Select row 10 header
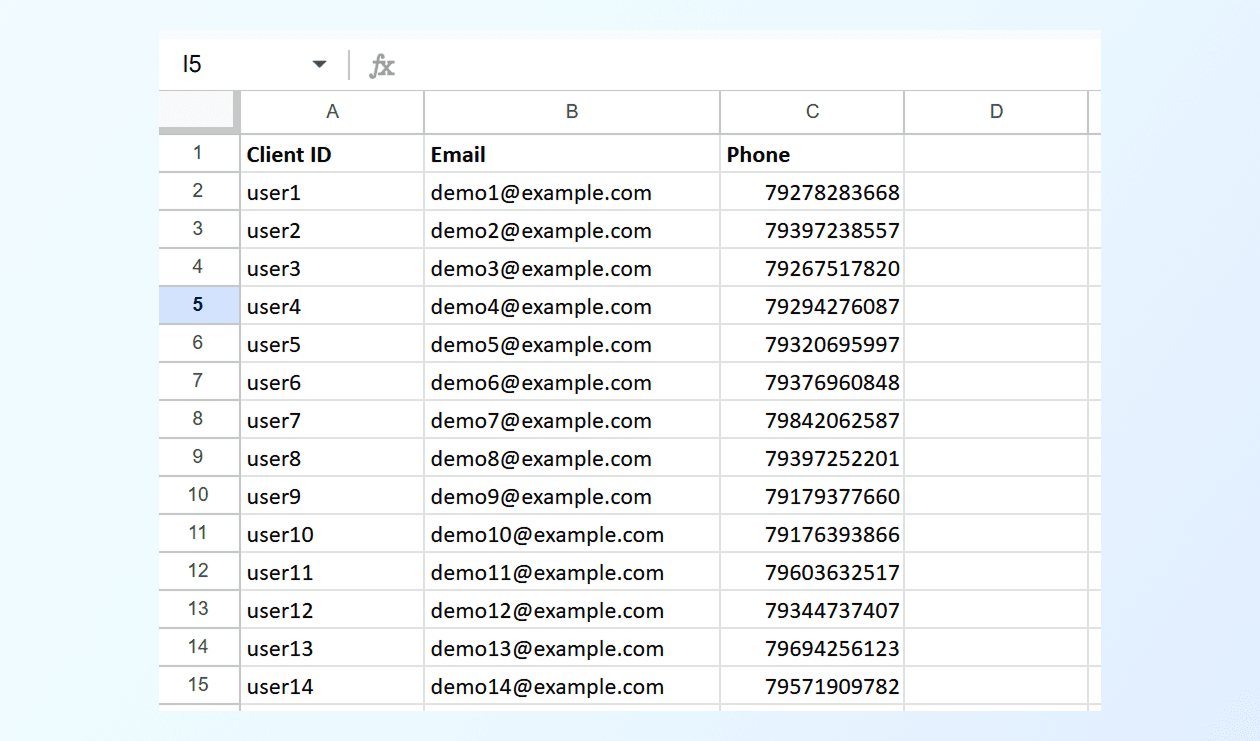Screen dimensions: 1260x741 click(198, 495)
